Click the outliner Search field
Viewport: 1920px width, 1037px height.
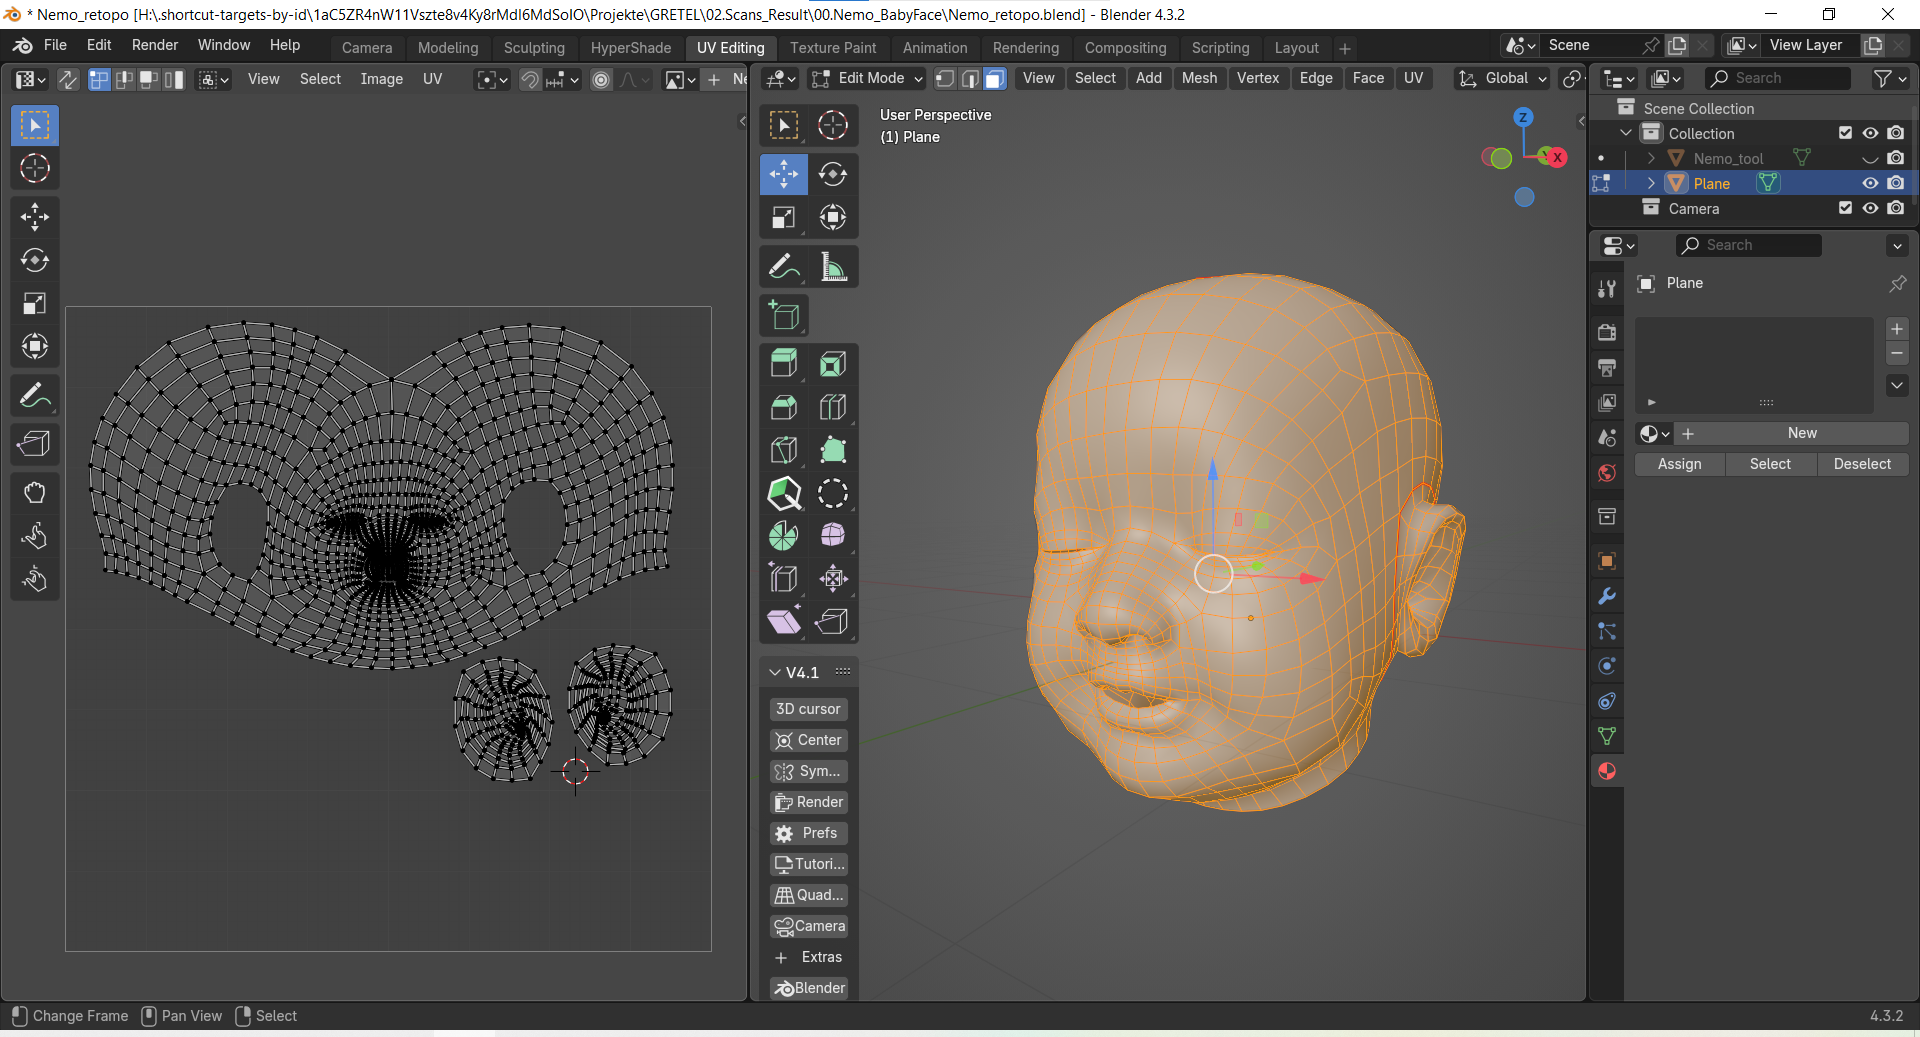click(x=1777, y=78)
